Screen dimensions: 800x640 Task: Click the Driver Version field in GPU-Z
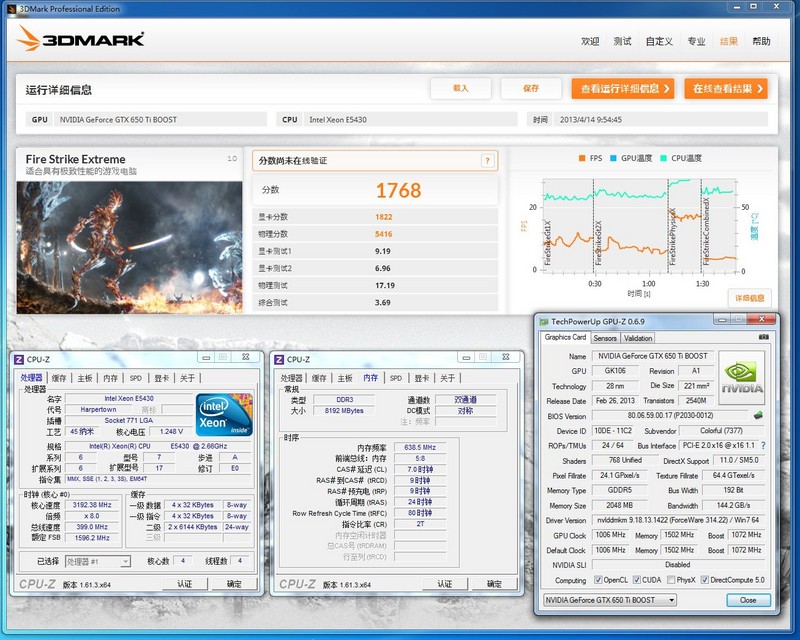pyautogui.click(x=678, y=520)
